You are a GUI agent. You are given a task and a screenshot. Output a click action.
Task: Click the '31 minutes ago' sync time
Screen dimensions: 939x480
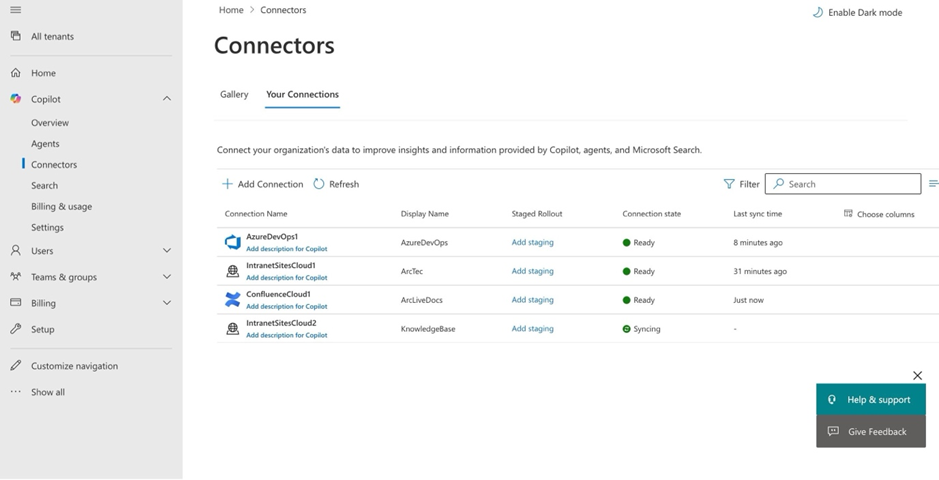click(x=760, y=271)
